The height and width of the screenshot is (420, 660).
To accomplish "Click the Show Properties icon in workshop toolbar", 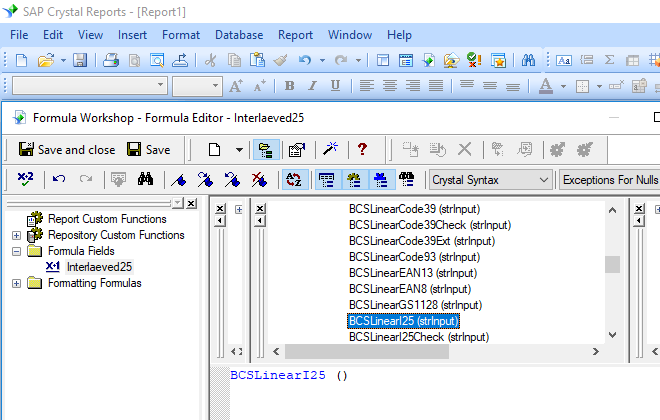I will [297, 149].
